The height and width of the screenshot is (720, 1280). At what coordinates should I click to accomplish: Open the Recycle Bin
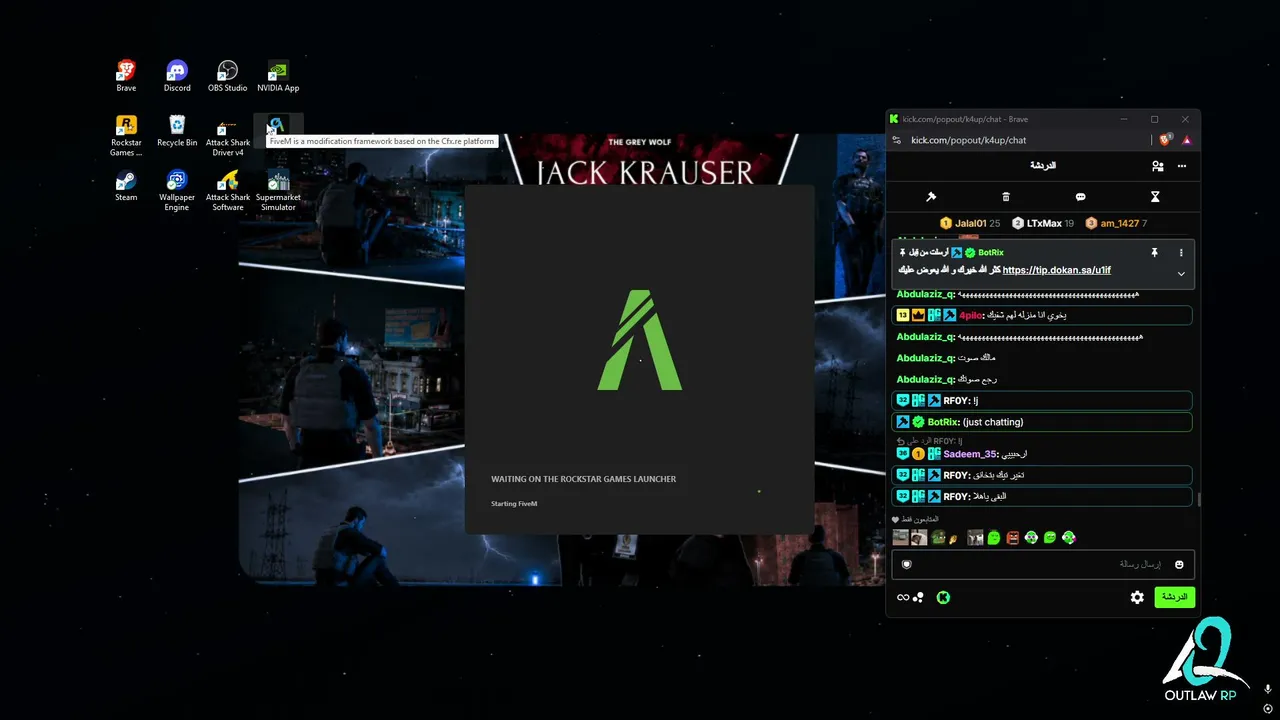177,131
